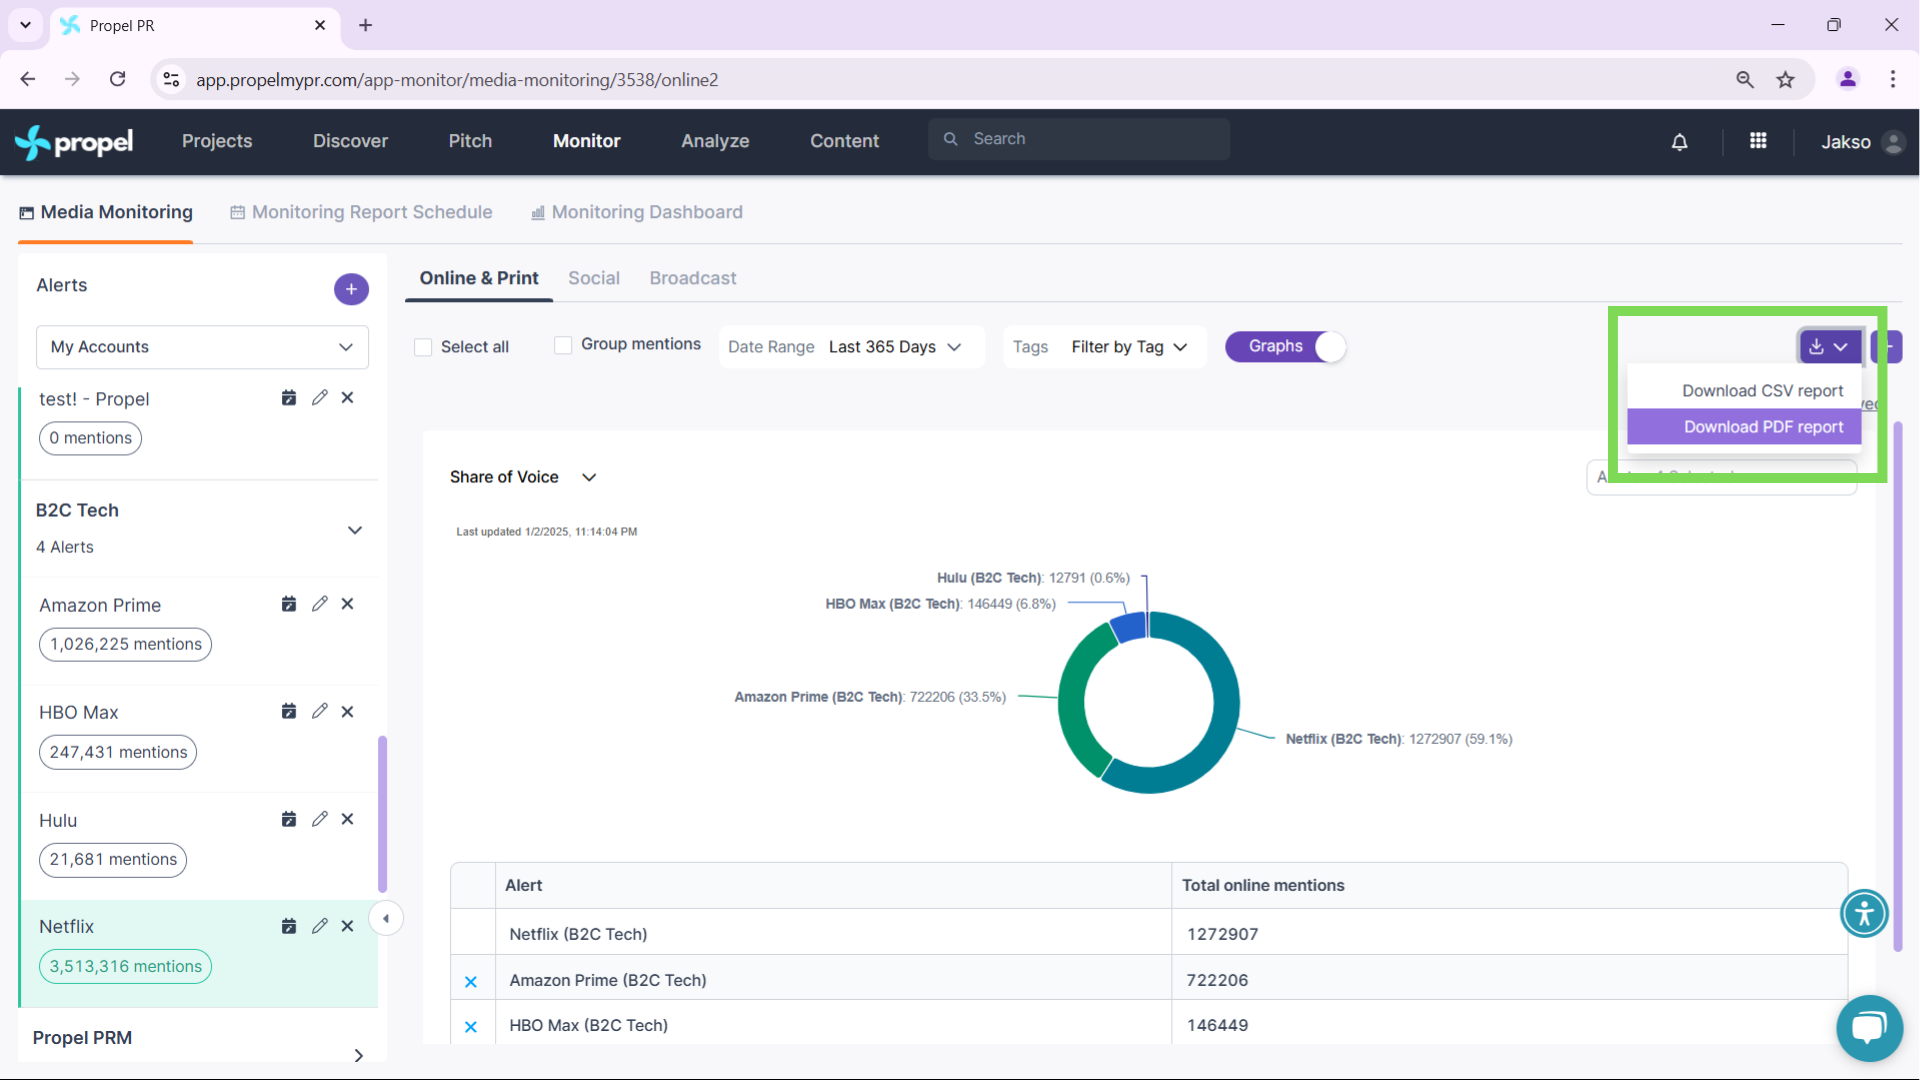Open Filter by Tag dropdown
The height and width of the screenshot is (1080, 1920).
[1105, 347]
